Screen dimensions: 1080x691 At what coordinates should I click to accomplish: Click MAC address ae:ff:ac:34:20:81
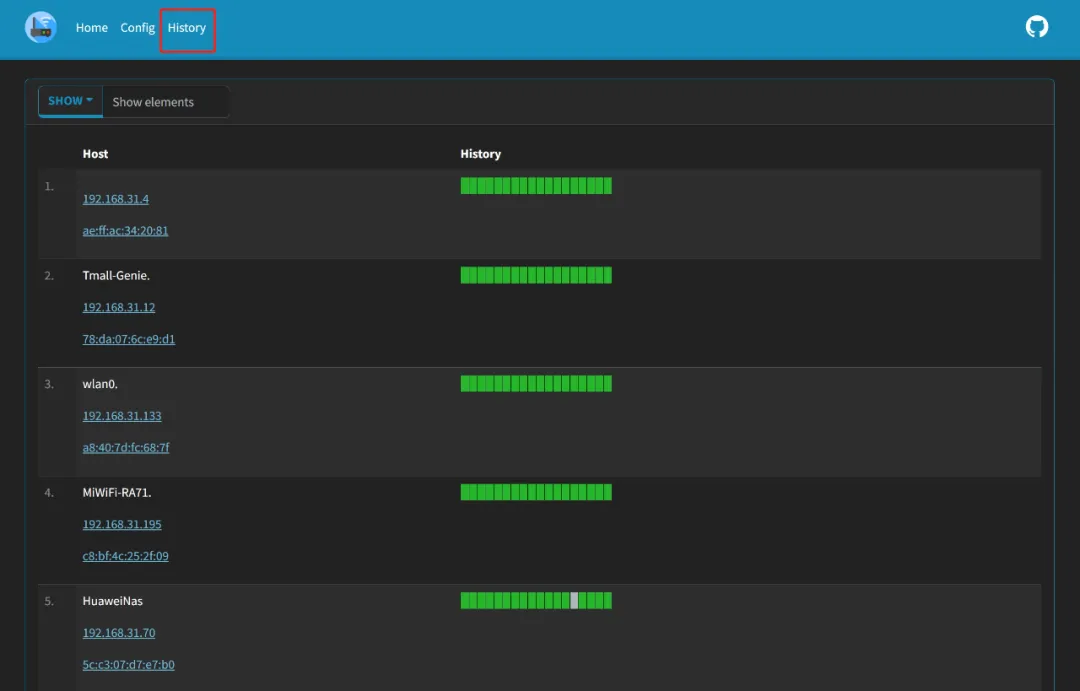point(125,231)
